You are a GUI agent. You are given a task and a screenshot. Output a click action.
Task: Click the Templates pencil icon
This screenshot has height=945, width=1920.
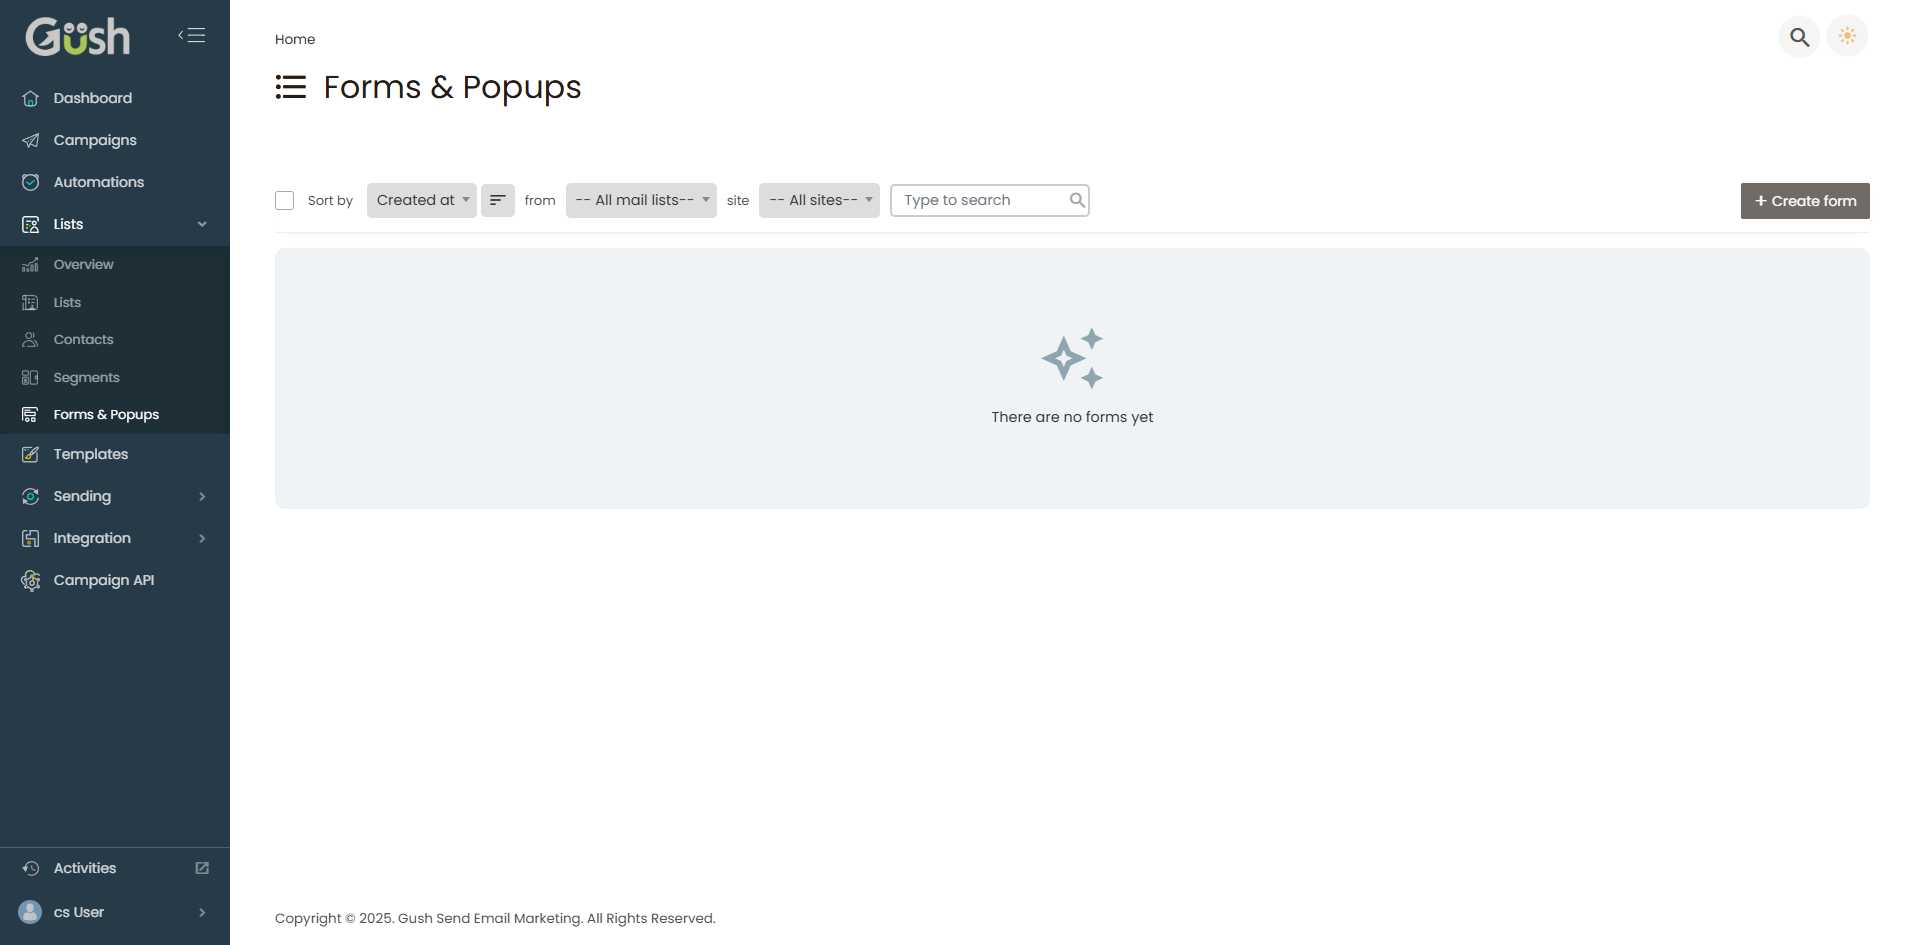click(31, 454)
